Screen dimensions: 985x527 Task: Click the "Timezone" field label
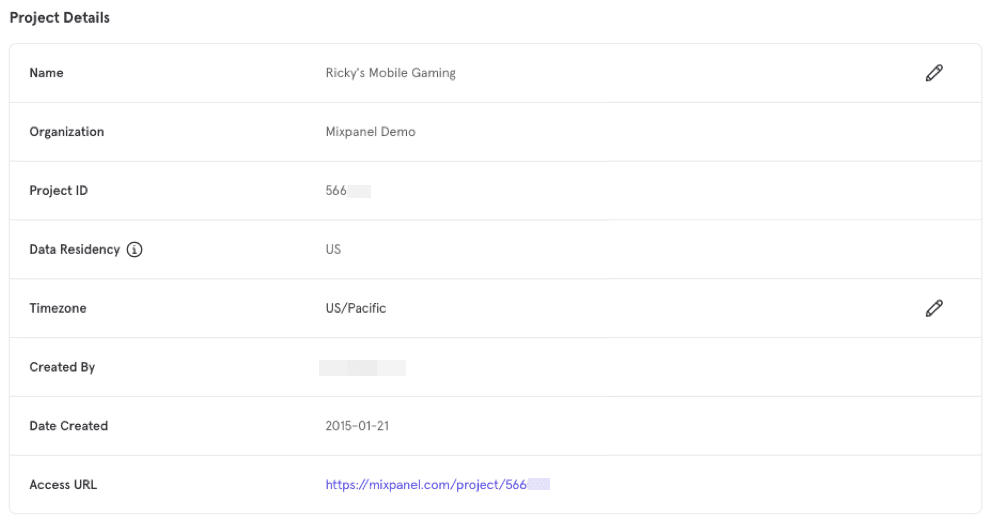click(58, 309)
